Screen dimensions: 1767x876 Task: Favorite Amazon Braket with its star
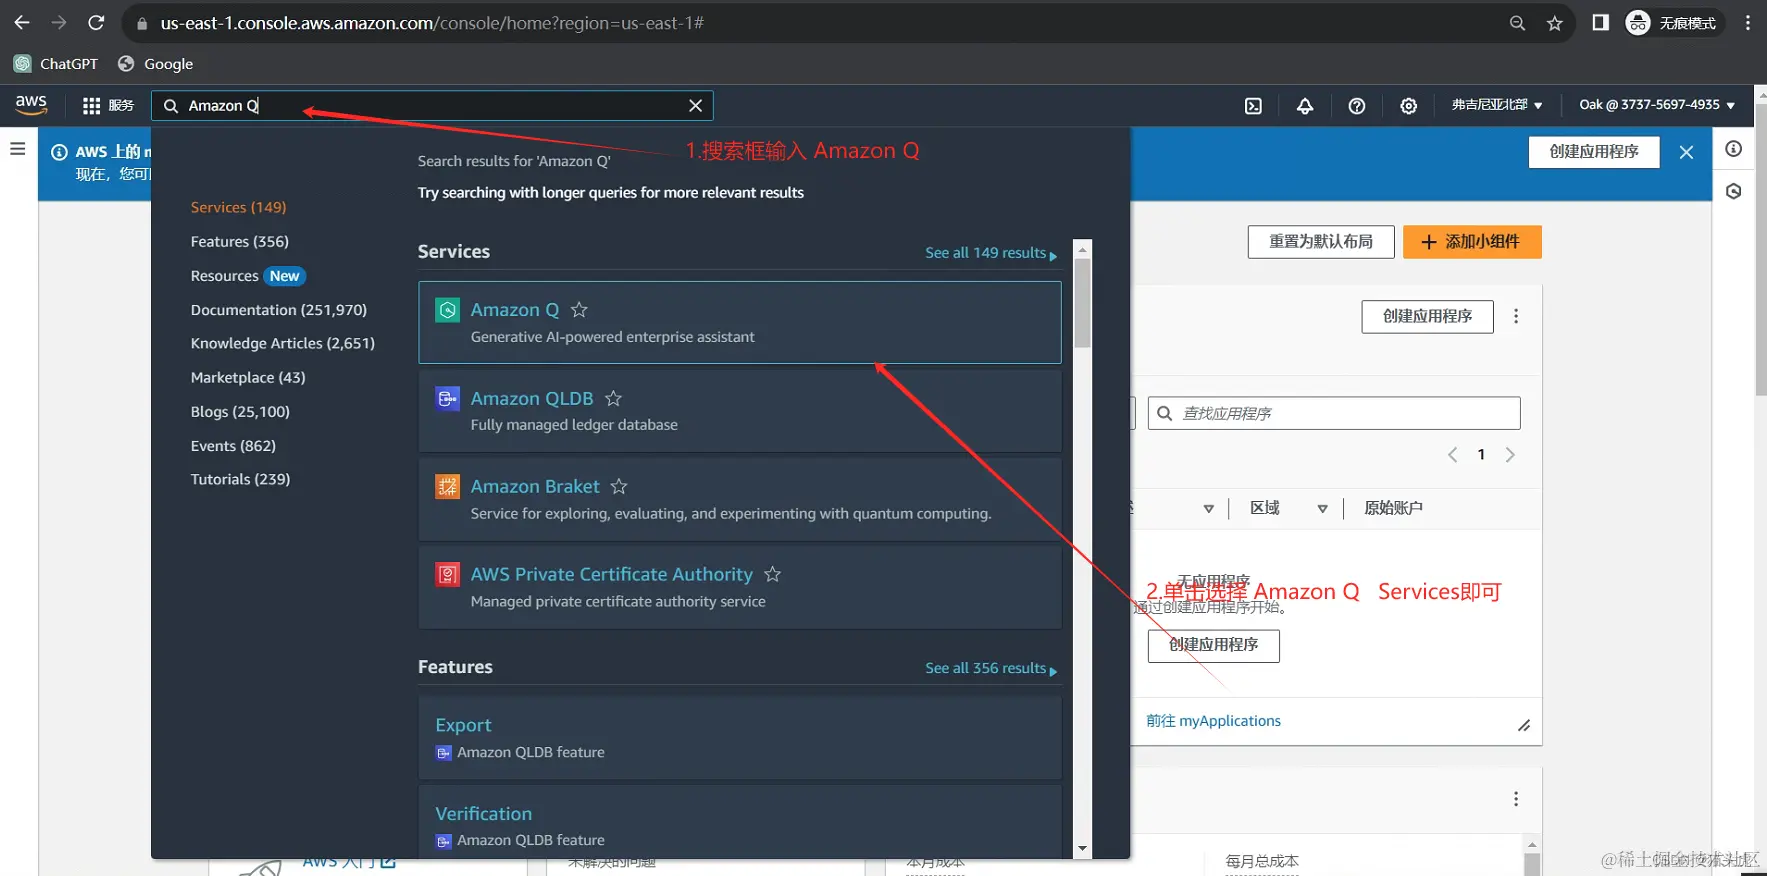tap(619, 486)
